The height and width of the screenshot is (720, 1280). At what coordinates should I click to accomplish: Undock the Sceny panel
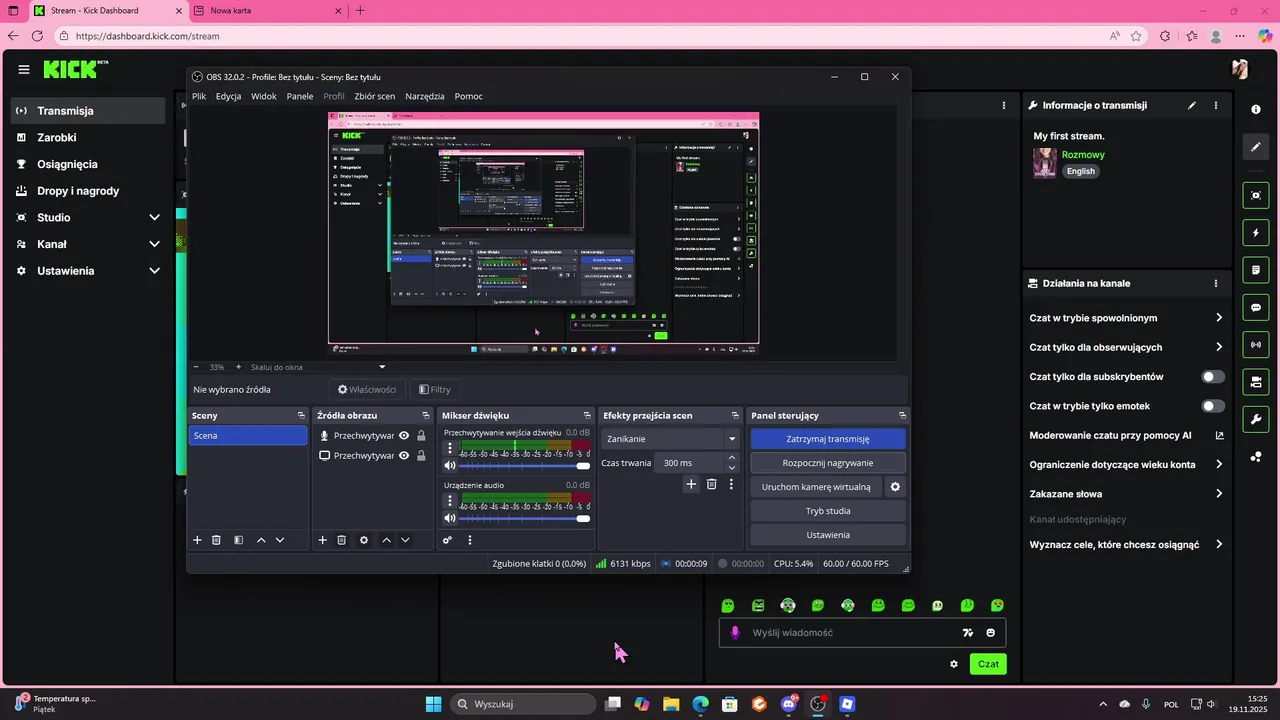(x=301, y=415)
